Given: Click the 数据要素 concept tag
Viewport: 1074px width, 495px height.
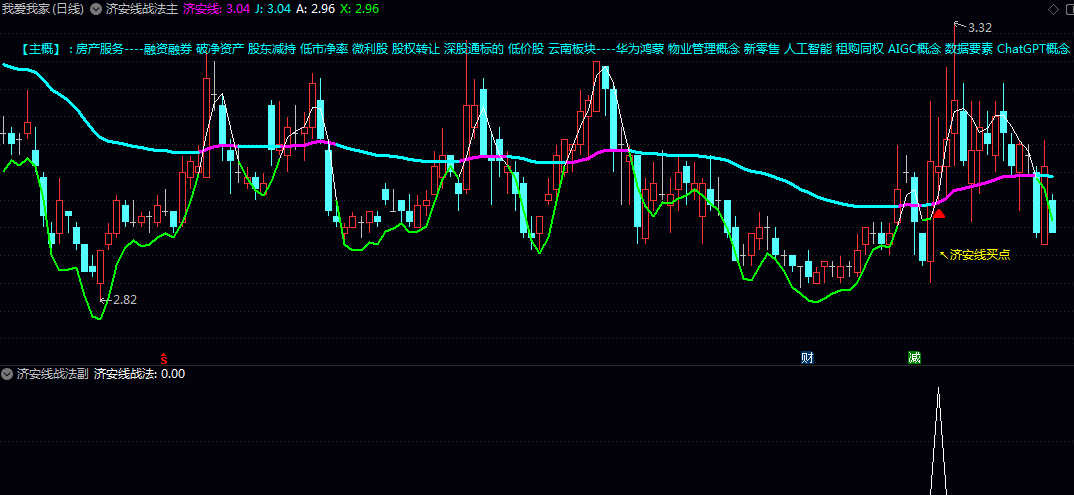Looking at the screenshot, I should [969, 49].
